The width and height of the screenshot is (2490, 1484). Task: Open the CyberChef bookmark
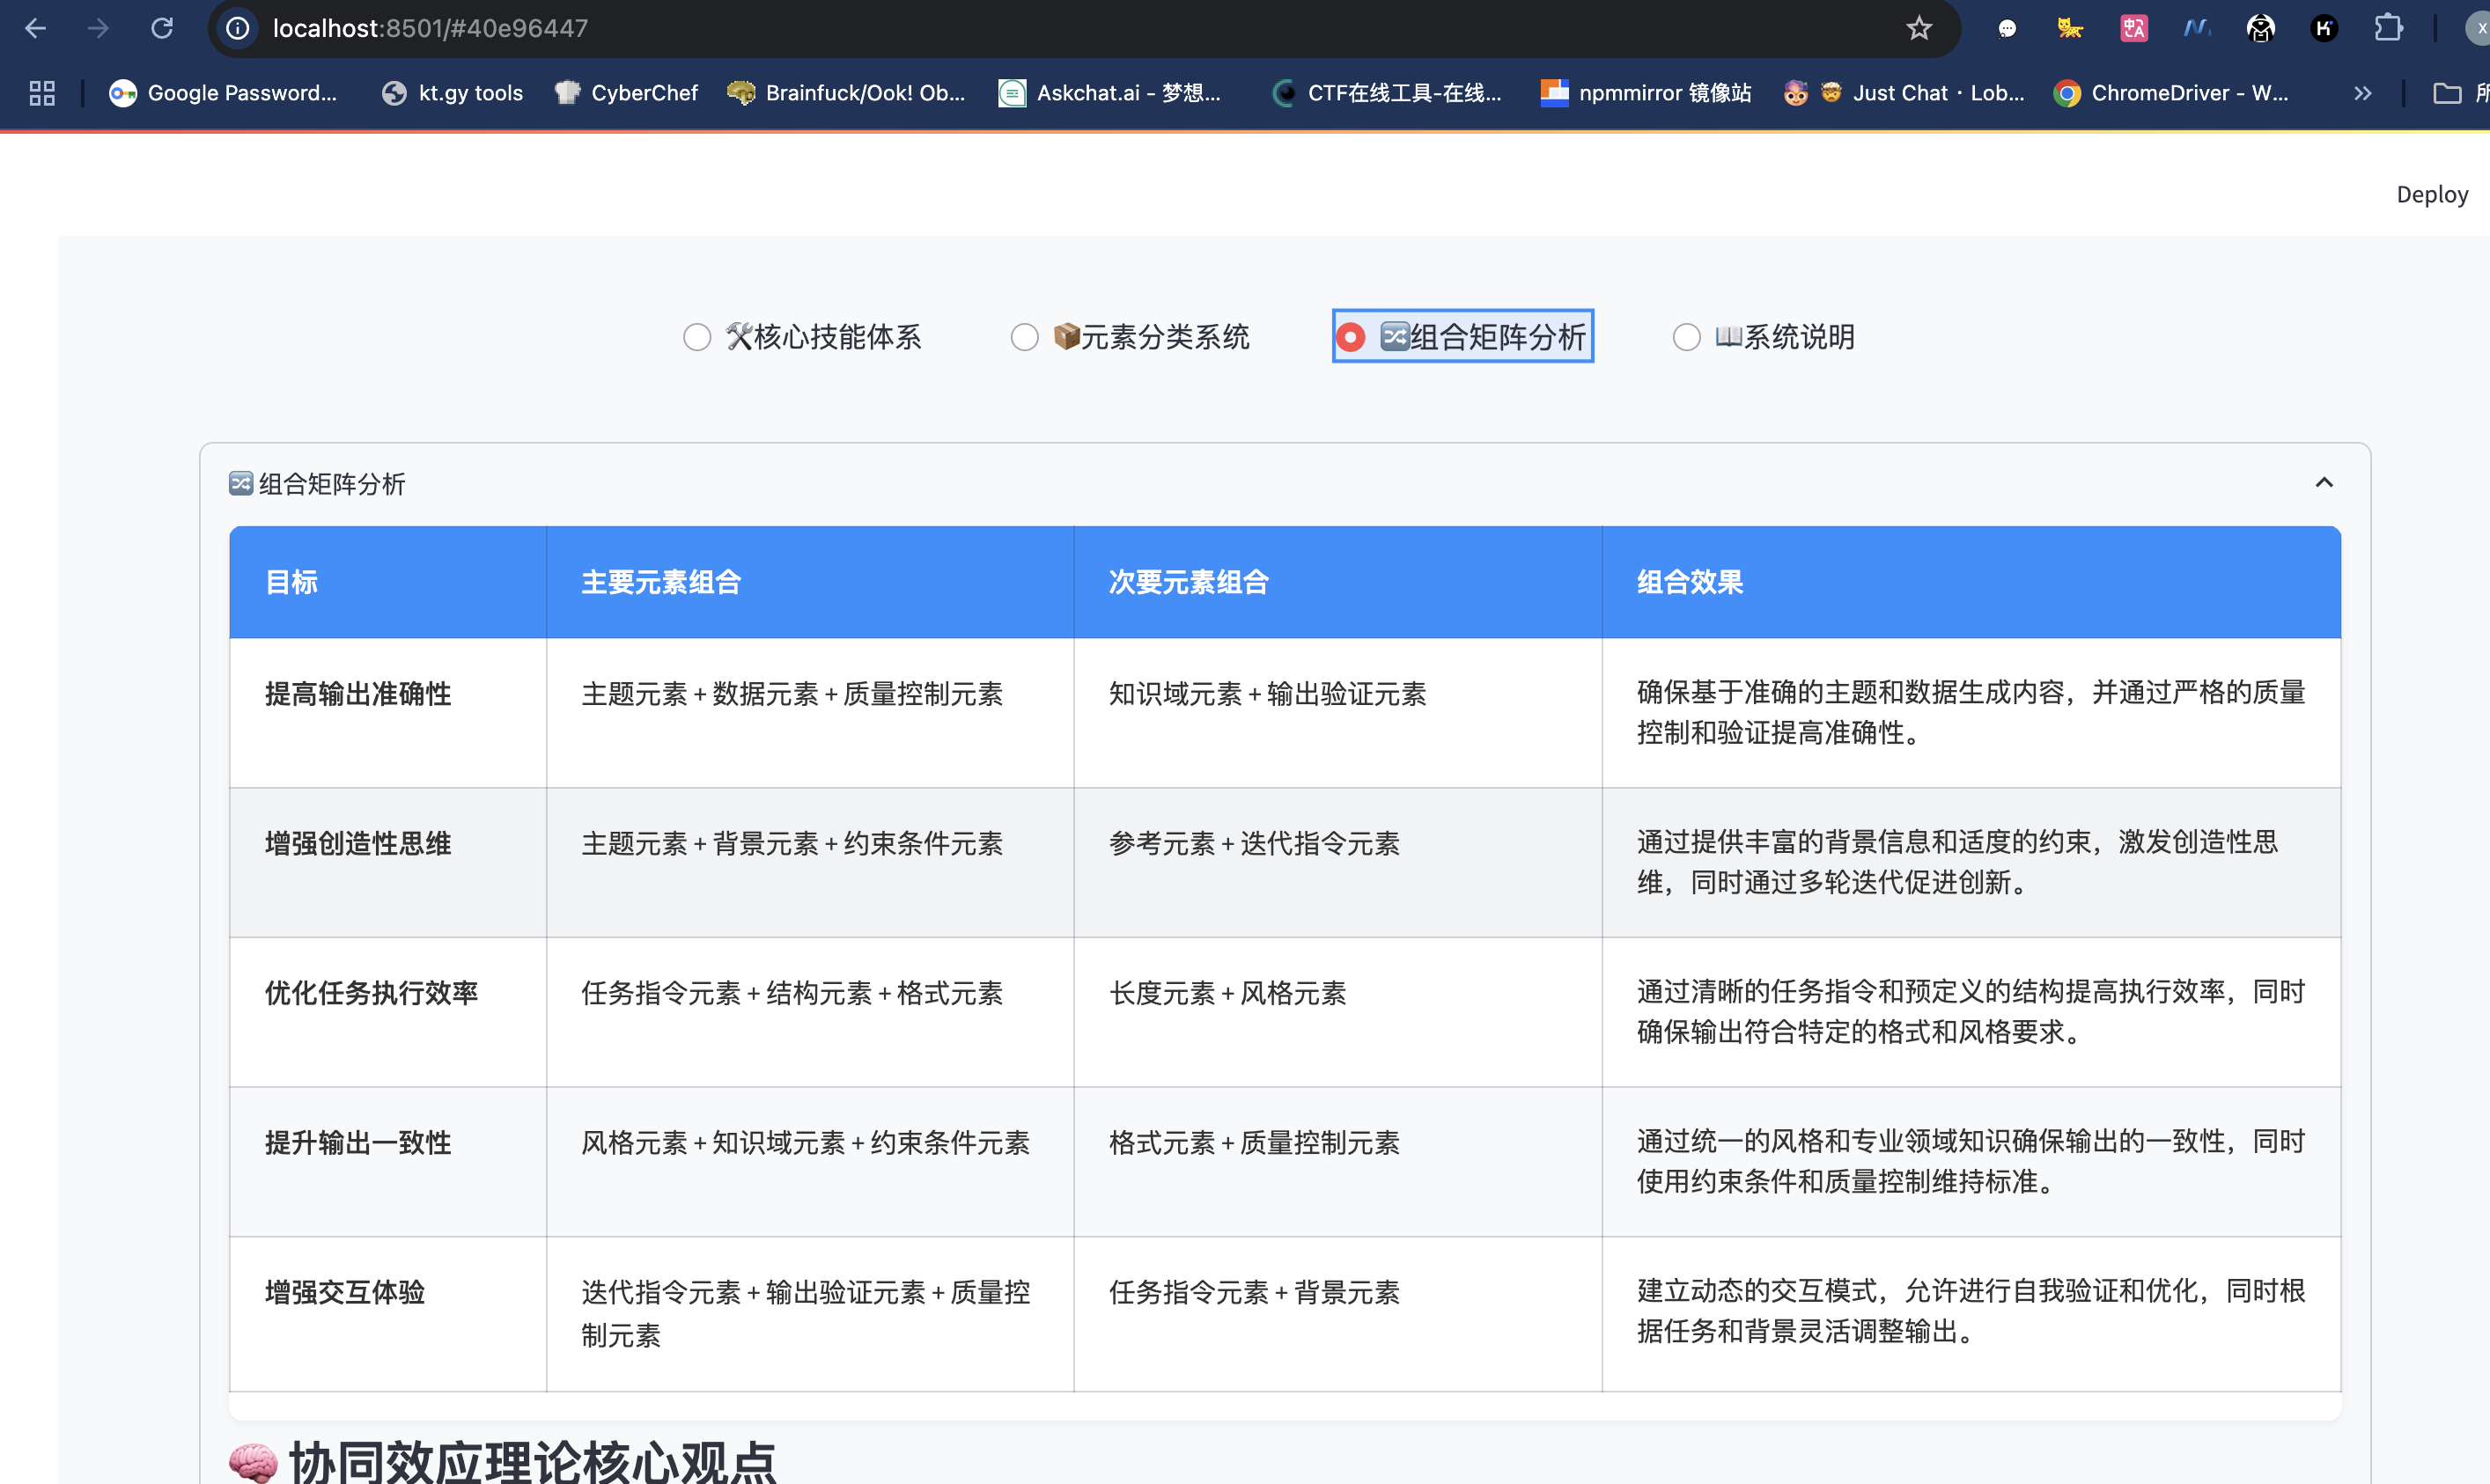(x=627, y=93)
